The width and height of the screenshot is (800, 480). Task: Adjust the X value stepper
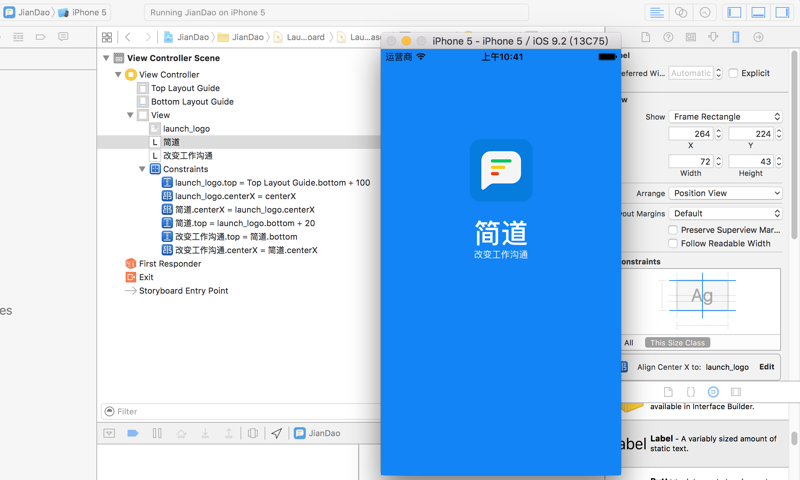(x=718, y=134)
